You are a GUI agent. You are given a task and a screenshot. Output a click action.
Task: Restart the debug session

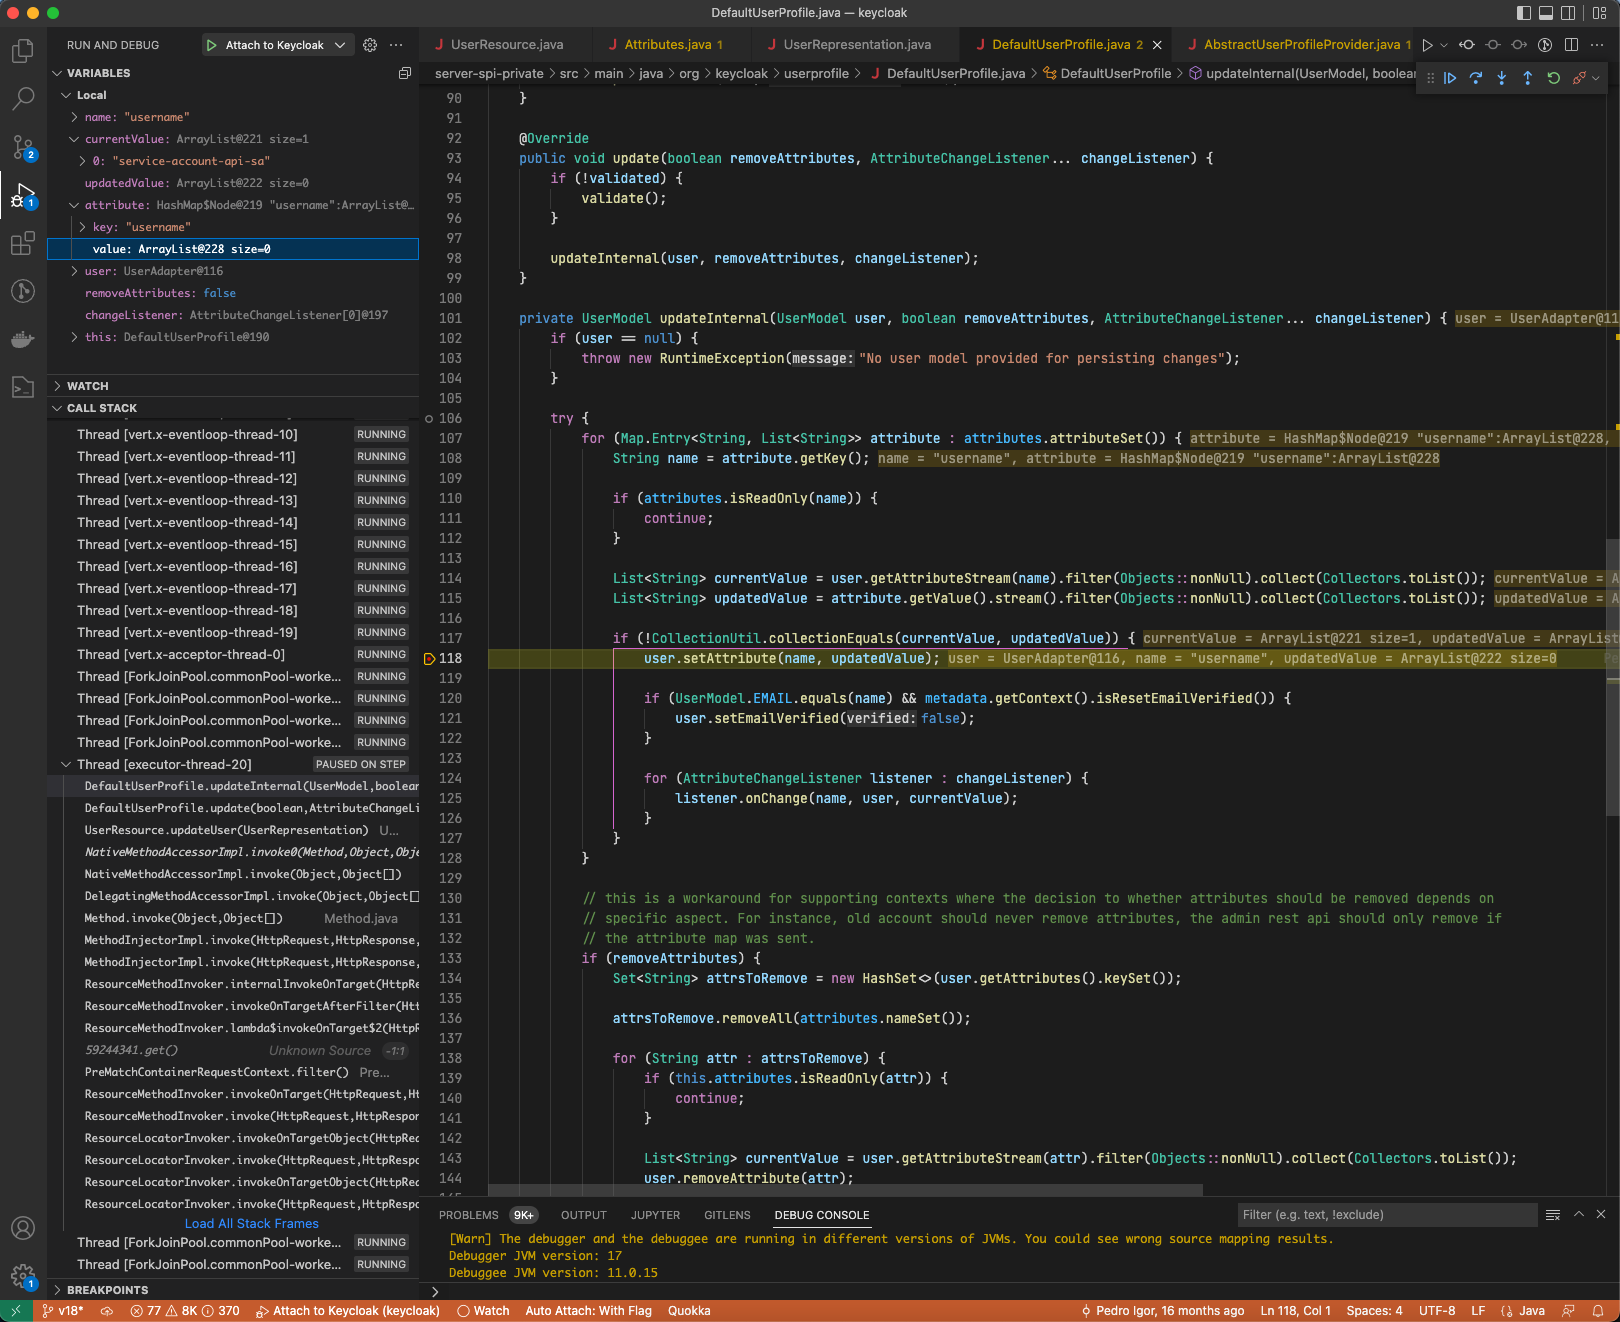coord(1553,78)
